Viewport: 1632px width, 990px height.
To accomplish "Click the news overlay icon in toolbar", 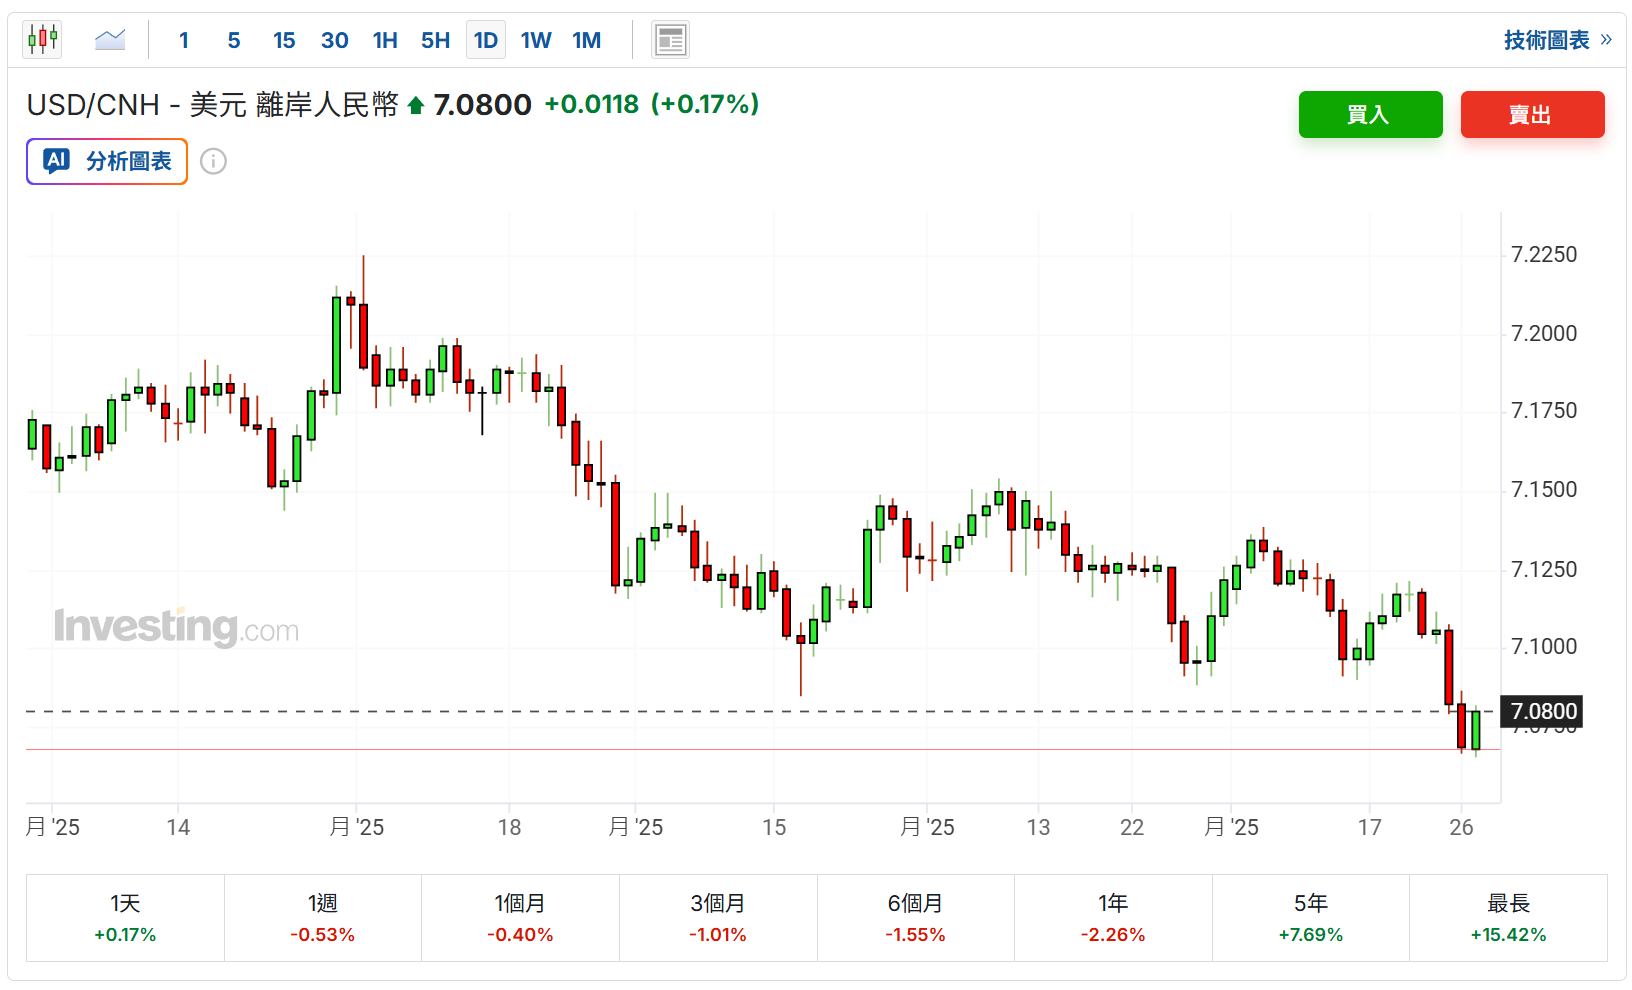I will (x=670, y=40).
